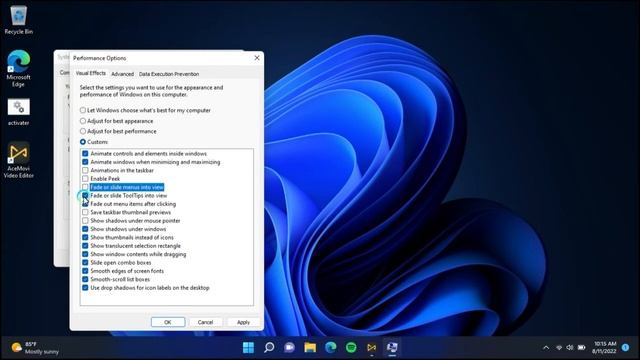Toggle Fade out menu items after clicking
This screenshot has width=640, height=360.
pyautogui.click(x=85, y=204)
